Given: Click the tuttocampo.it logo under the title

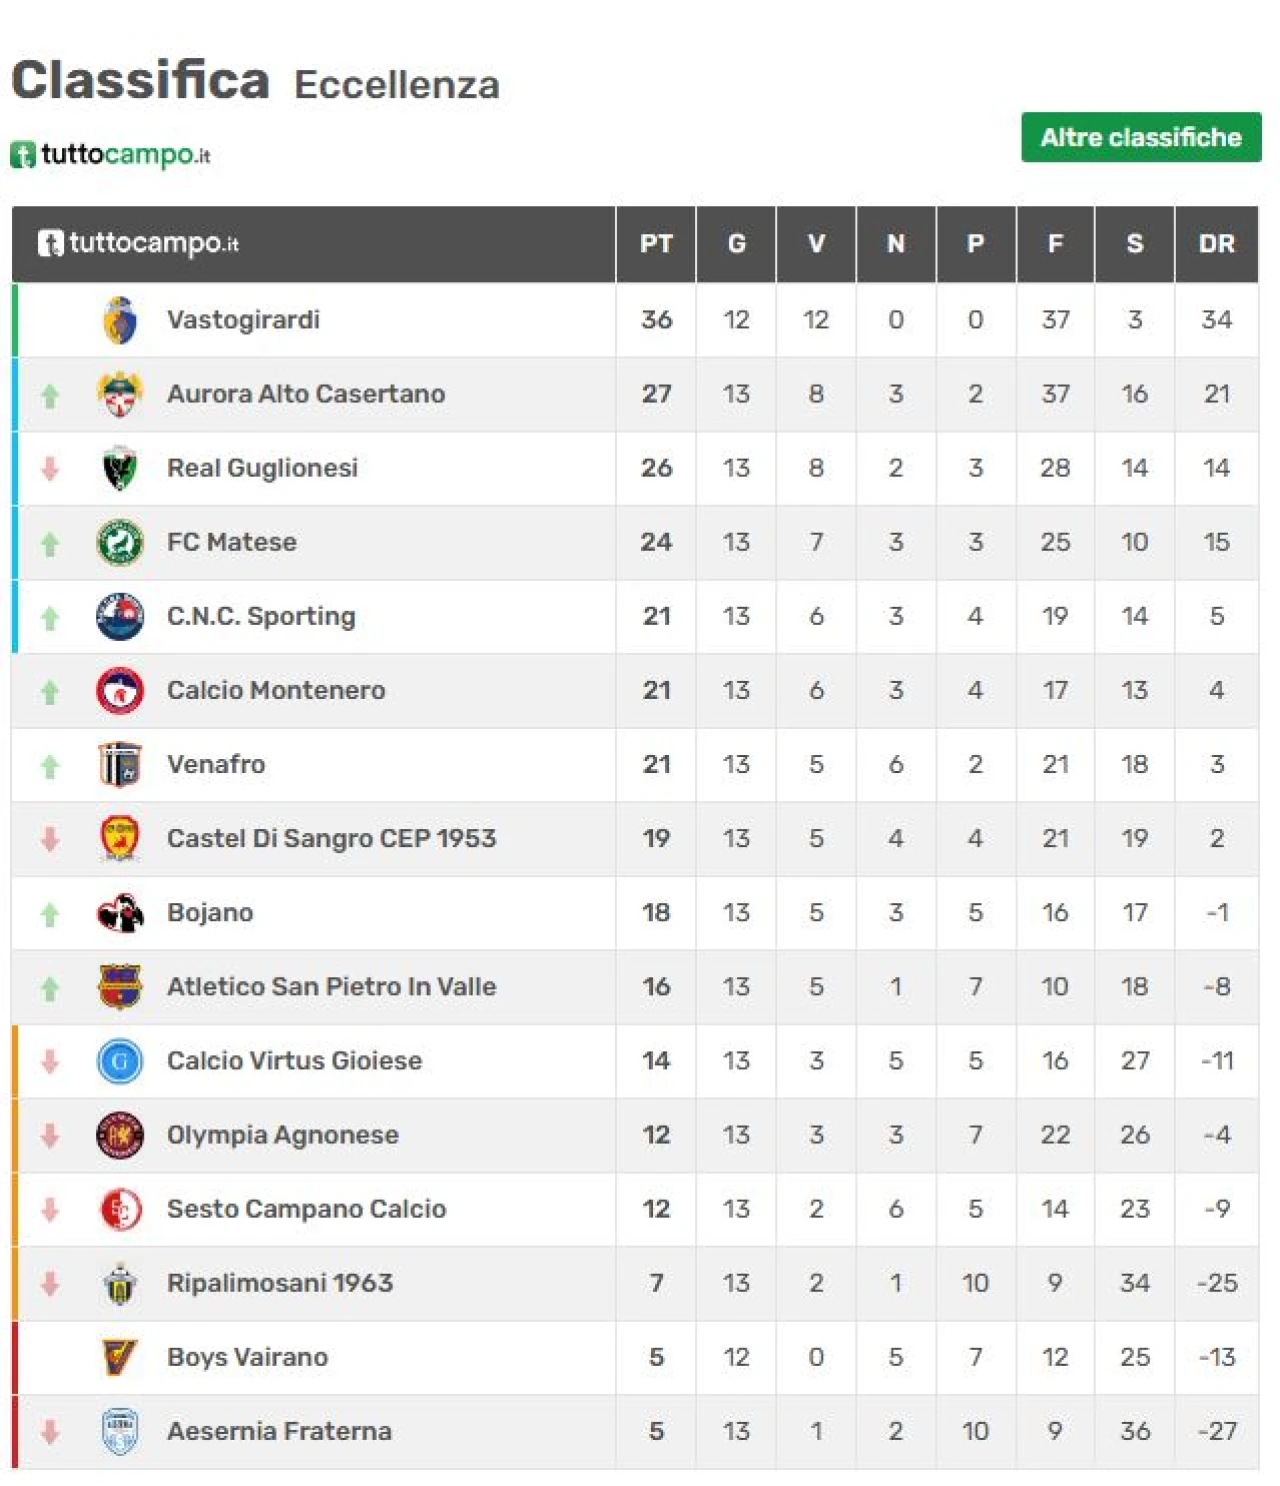Looking at the screenshot, I should point(110,155).
